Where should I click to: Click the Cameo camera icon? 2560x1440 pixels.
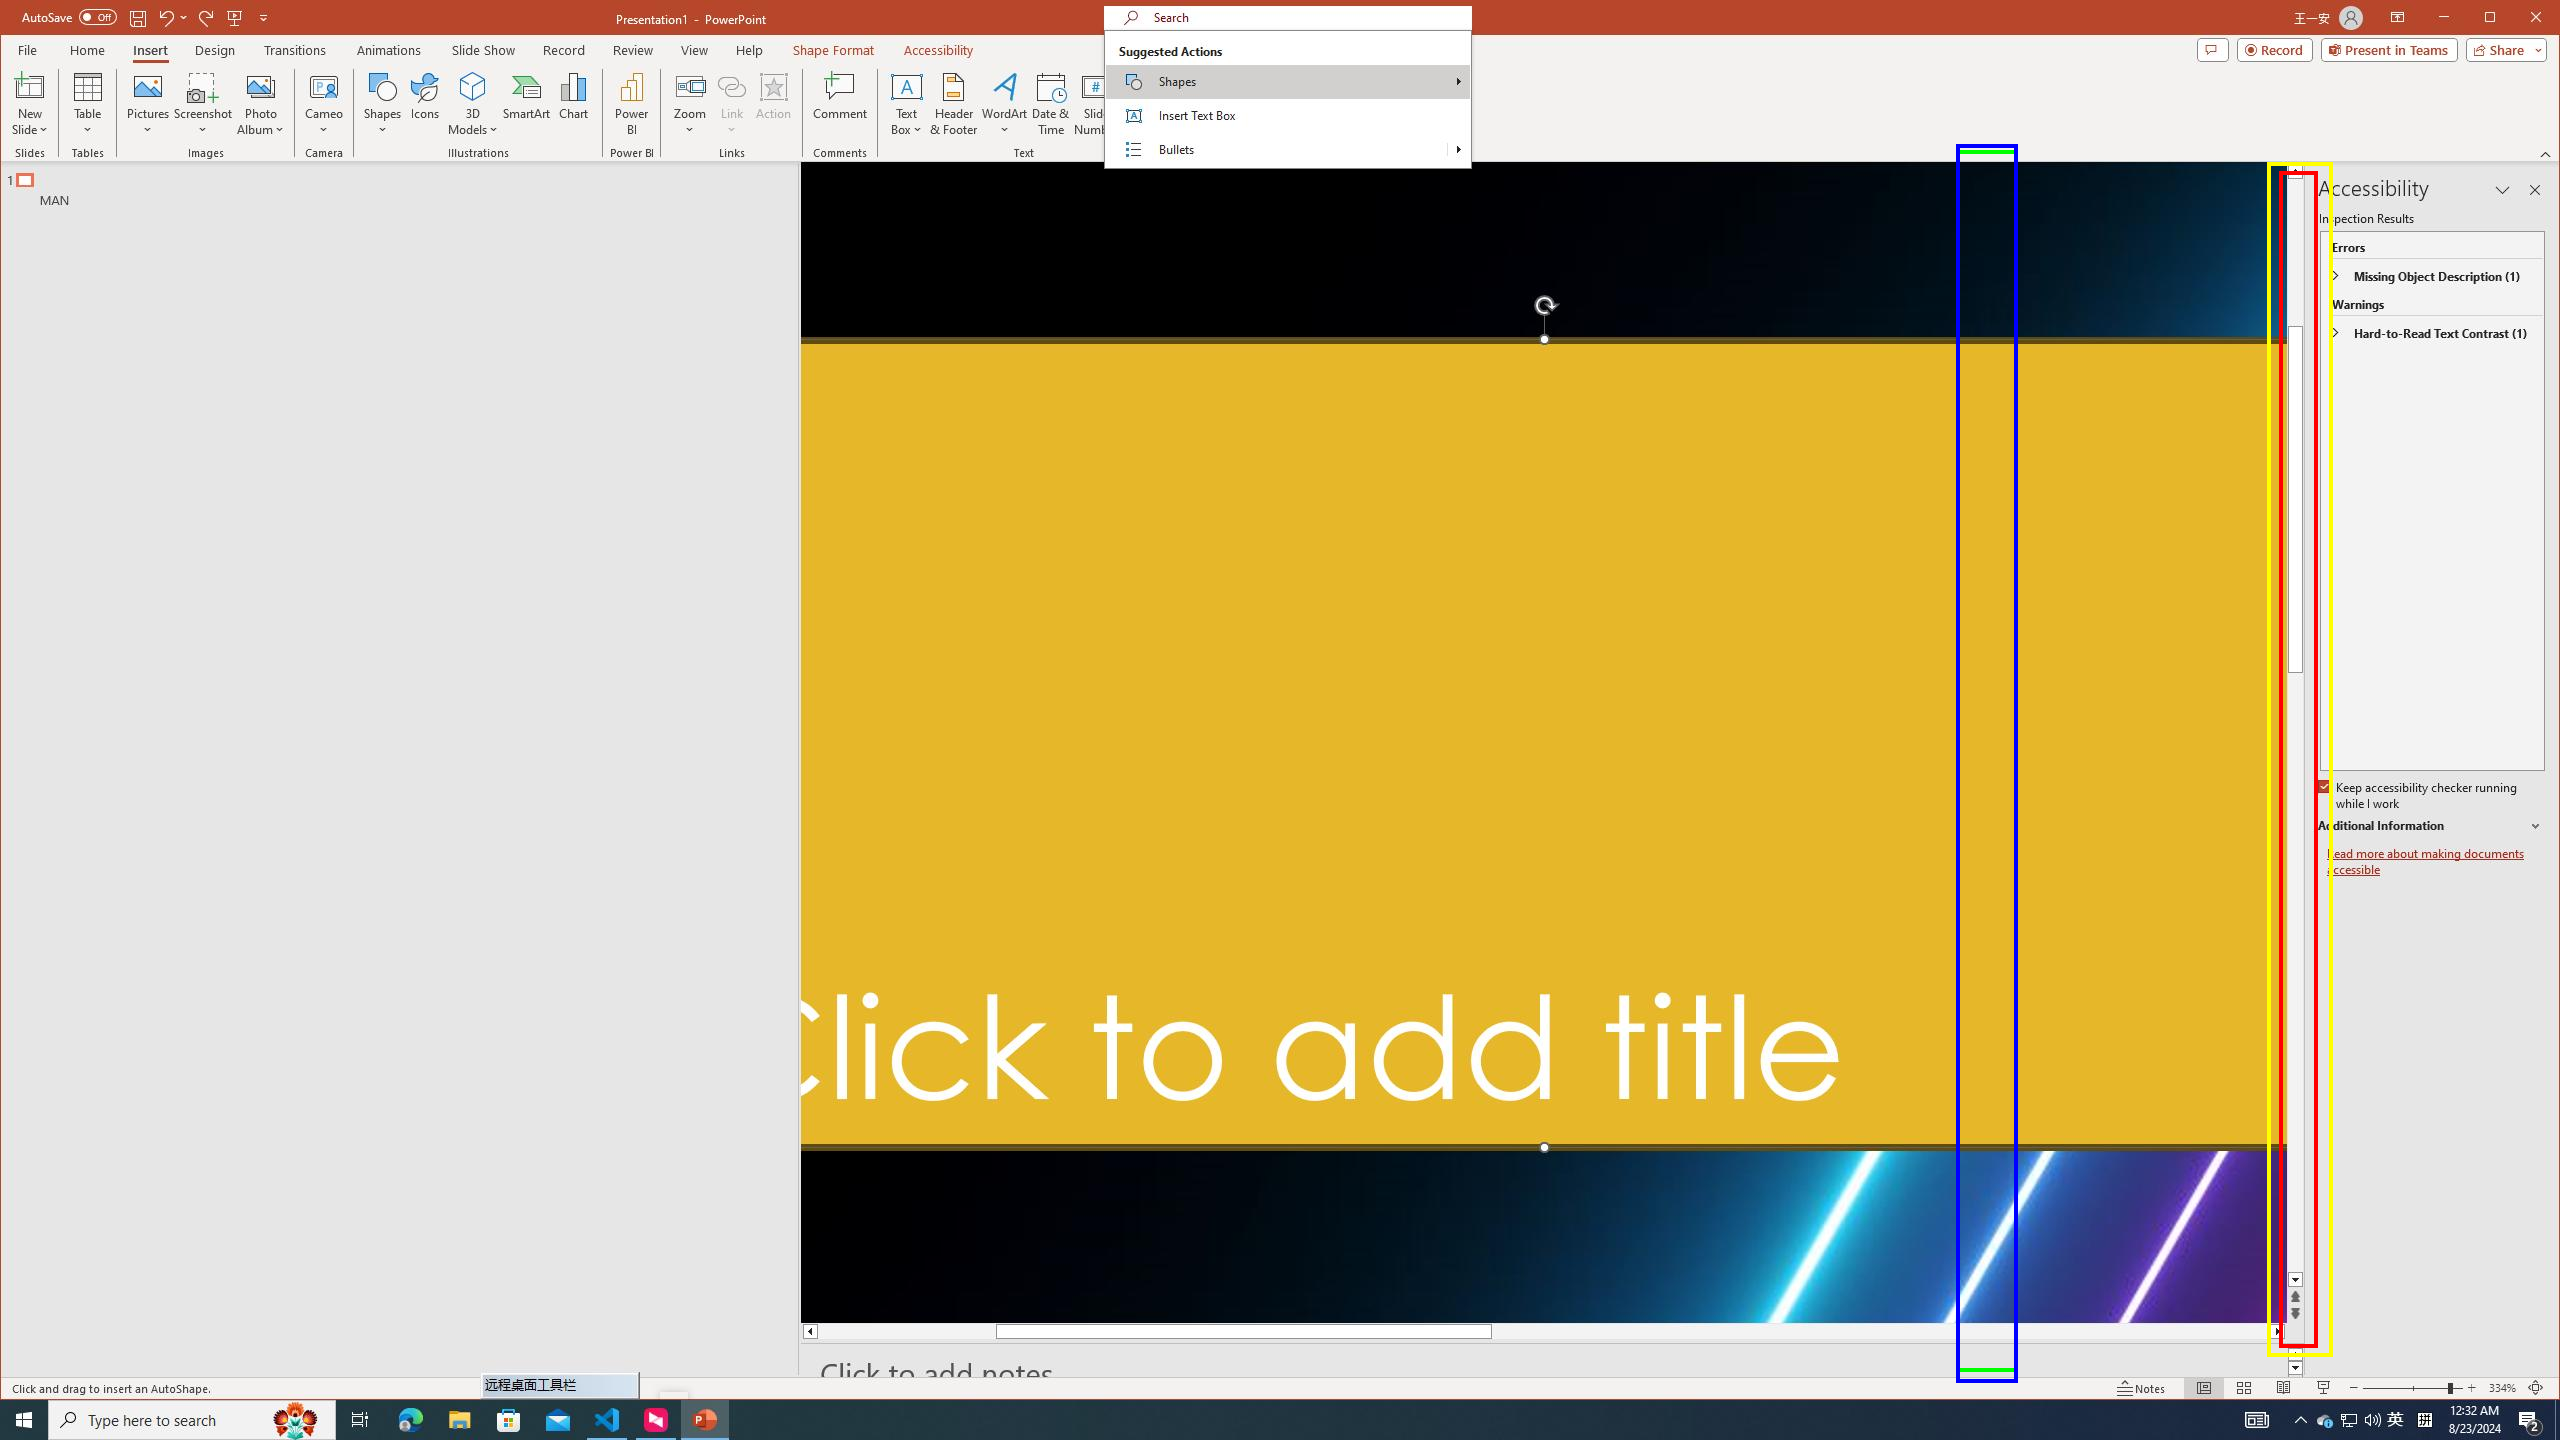click(x=324, y=104)
